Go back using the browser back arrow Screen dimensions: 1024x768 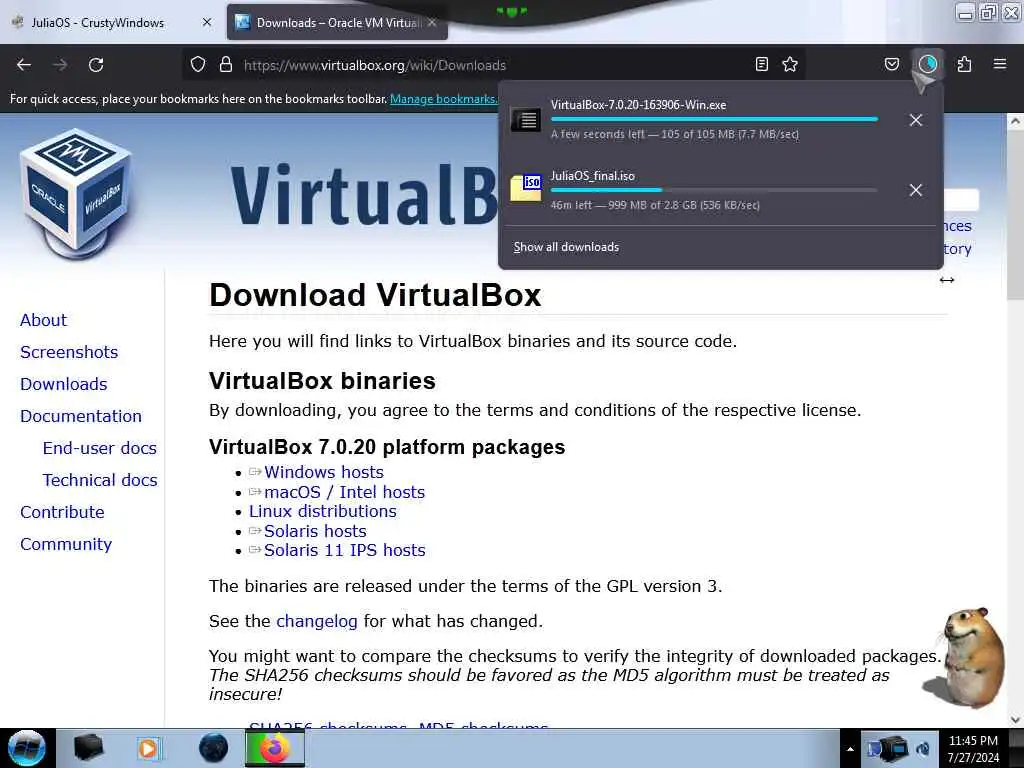tap(24, 65)
